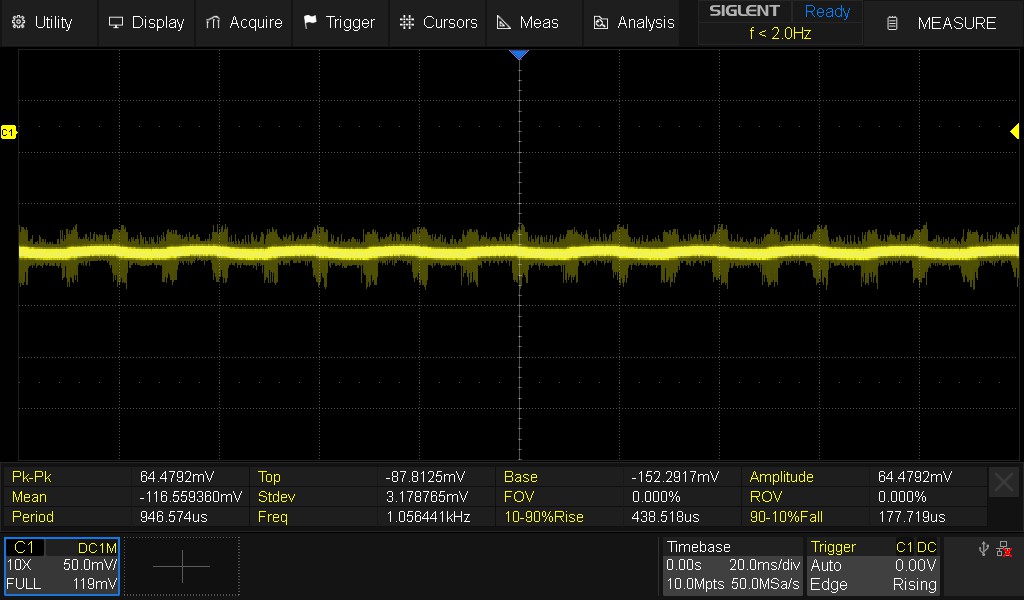
Task: Close the measurement results table
Action: pos(1004,483)
